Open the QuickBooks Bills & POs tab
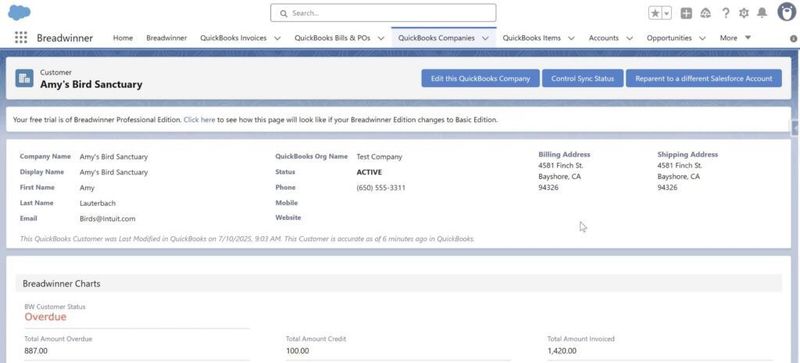Viewport: 800px width, 363px height. click(x=332, y=38)
